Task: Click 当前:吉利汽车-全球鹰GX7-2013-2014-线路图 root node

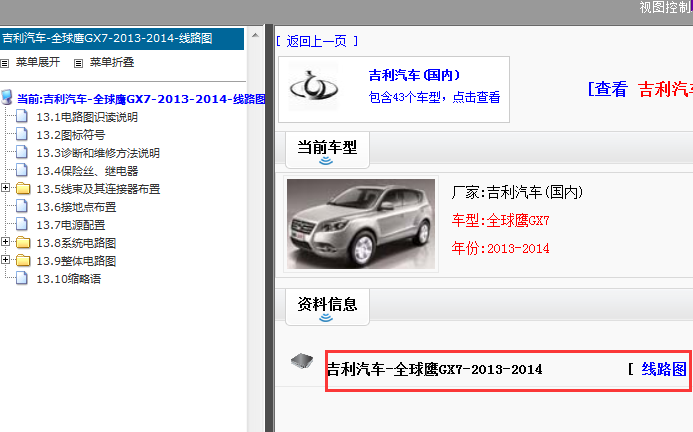Action: click(141, 99)
